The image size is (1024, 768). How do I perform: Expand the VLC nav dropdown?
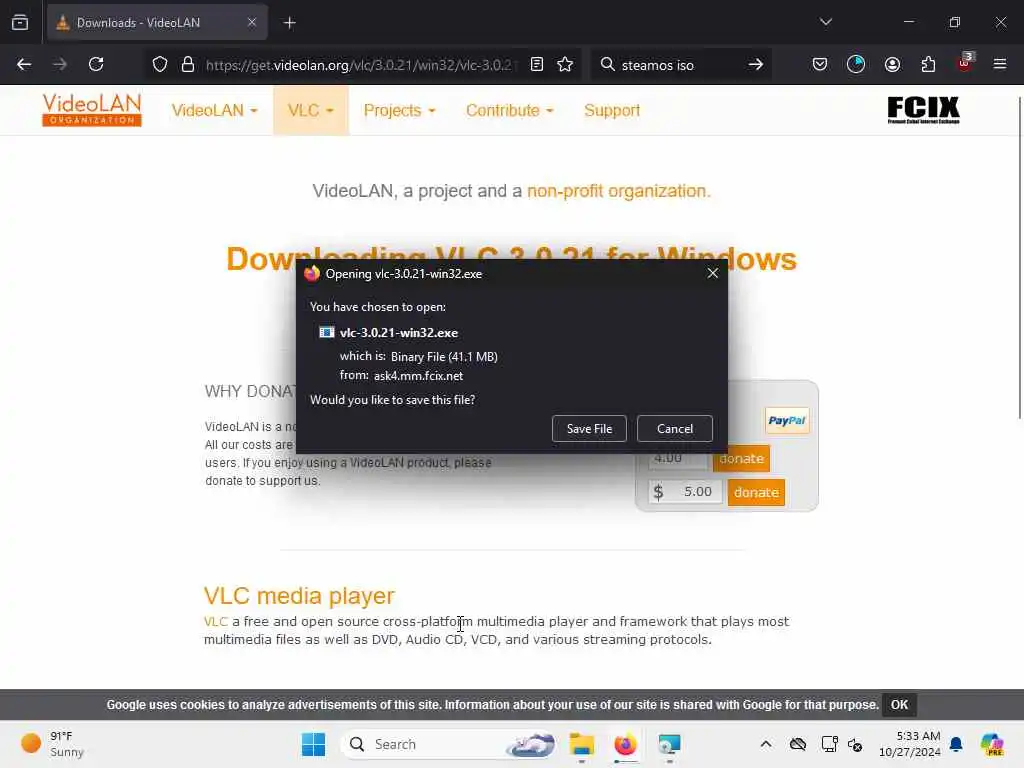coord(311,110)
